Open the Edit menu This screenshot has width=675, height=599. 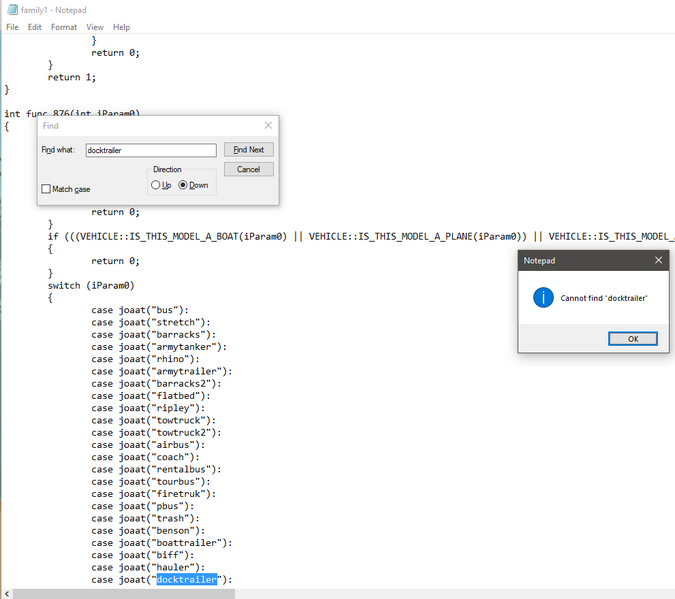(x=34, y=27)
